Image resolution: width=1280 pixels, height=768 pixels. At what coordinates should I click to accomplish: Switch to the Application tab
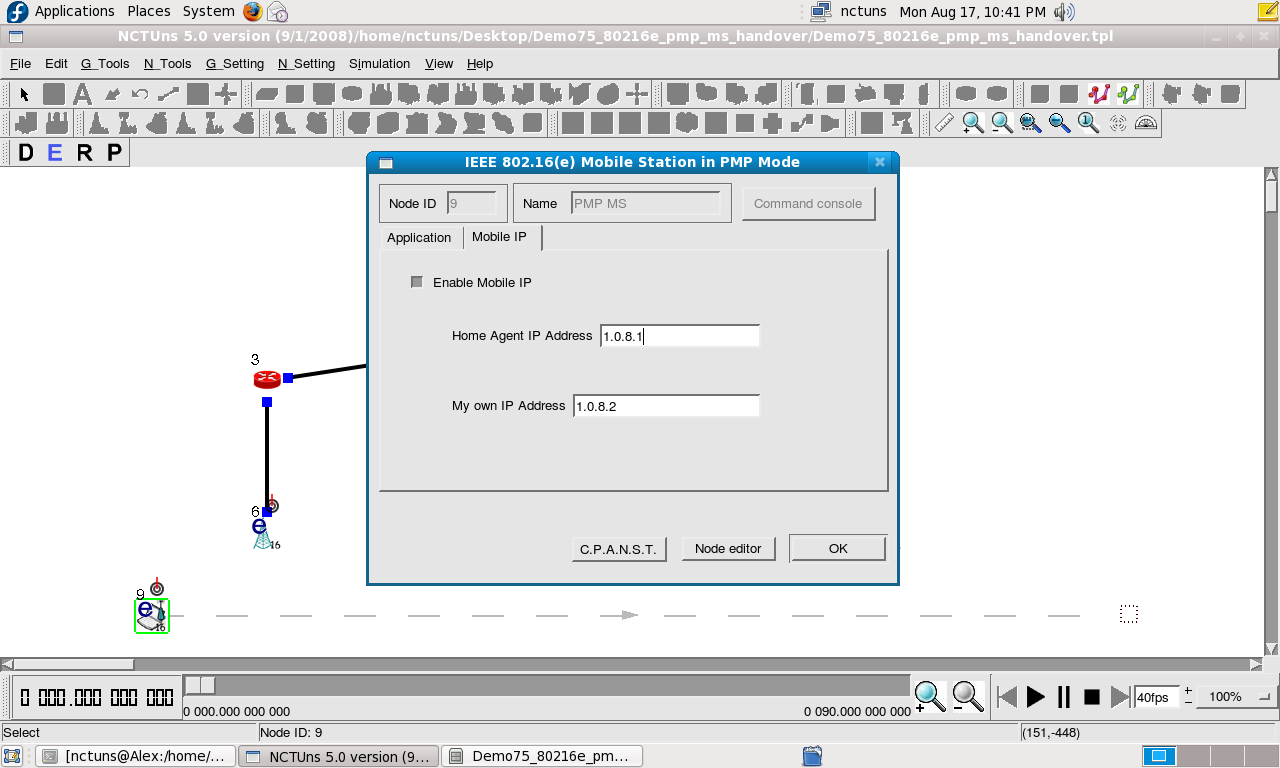pos(419,238)
